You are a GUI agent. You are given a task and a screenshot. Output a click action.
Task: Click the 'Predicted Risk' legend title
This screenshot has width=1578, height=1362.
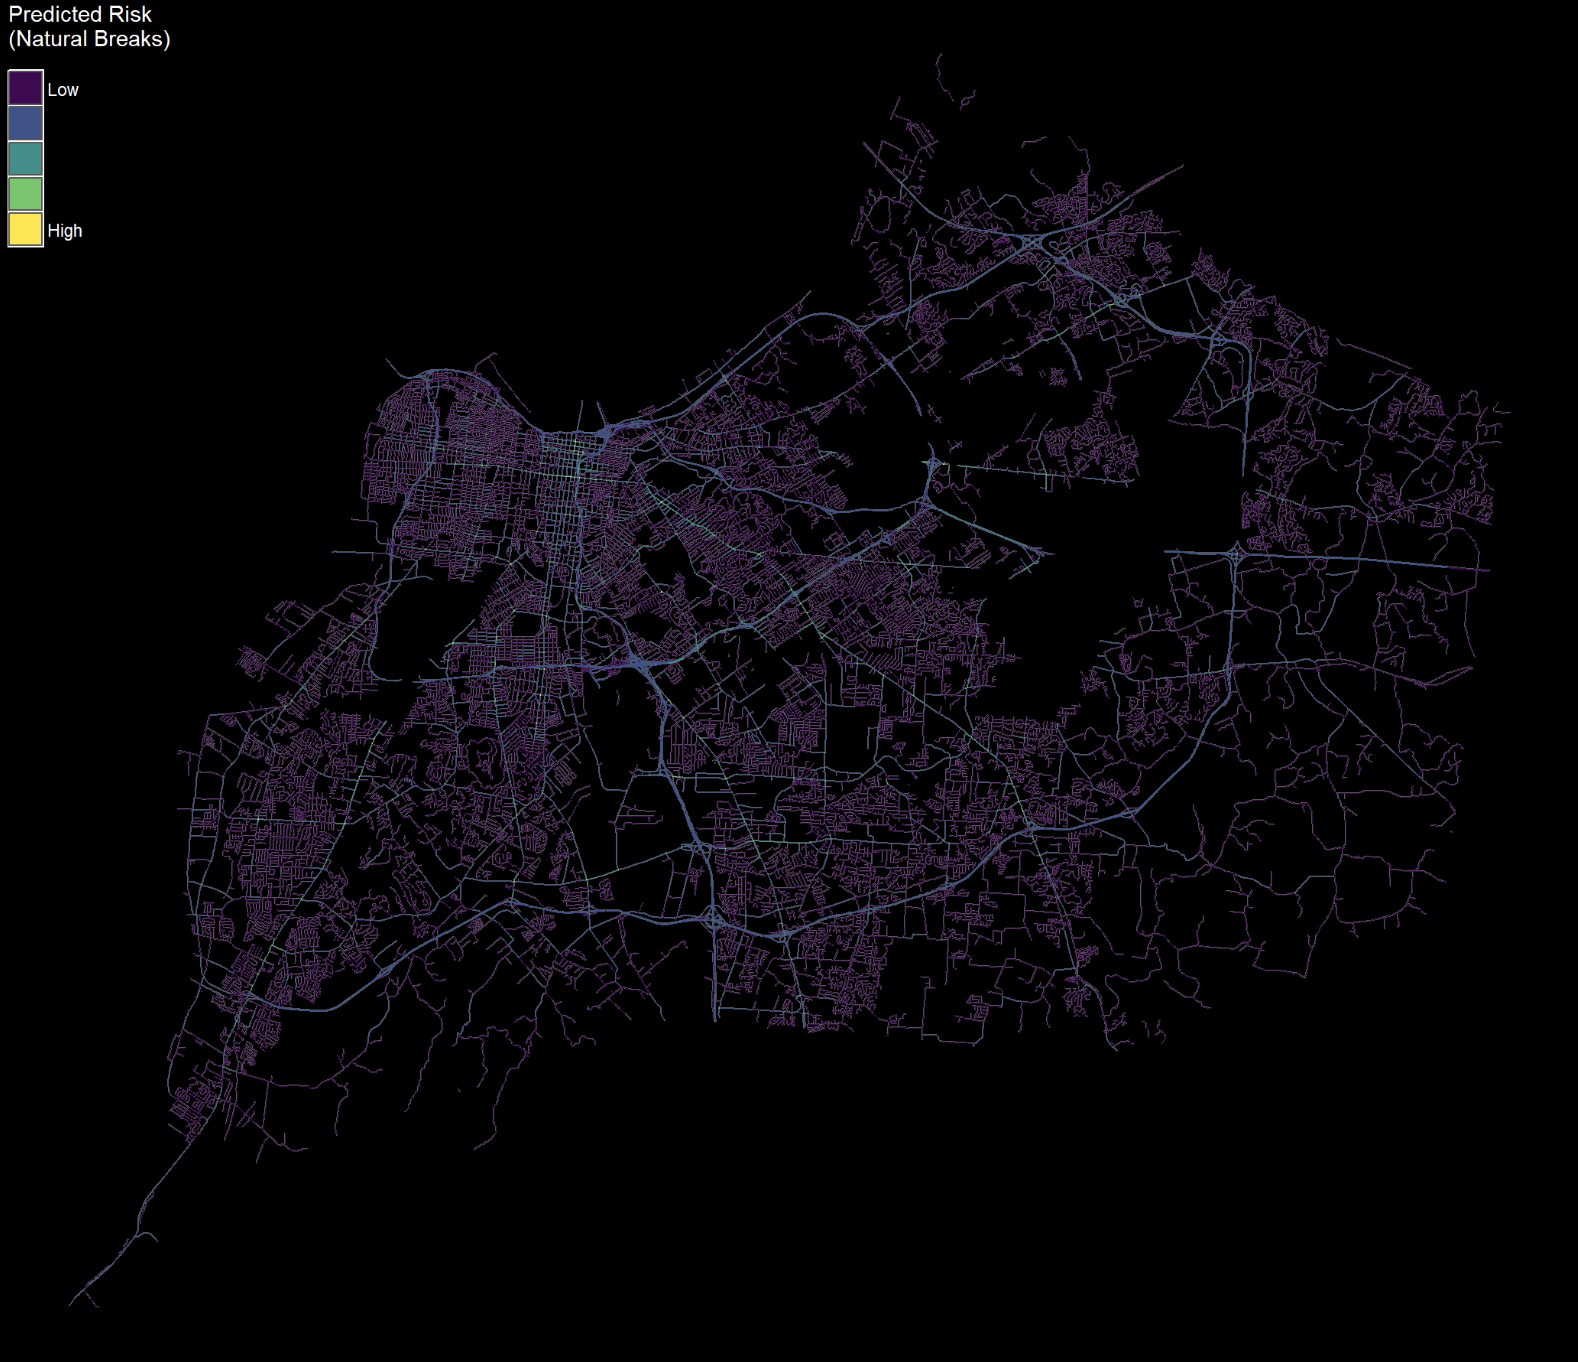tap(80, 15)
